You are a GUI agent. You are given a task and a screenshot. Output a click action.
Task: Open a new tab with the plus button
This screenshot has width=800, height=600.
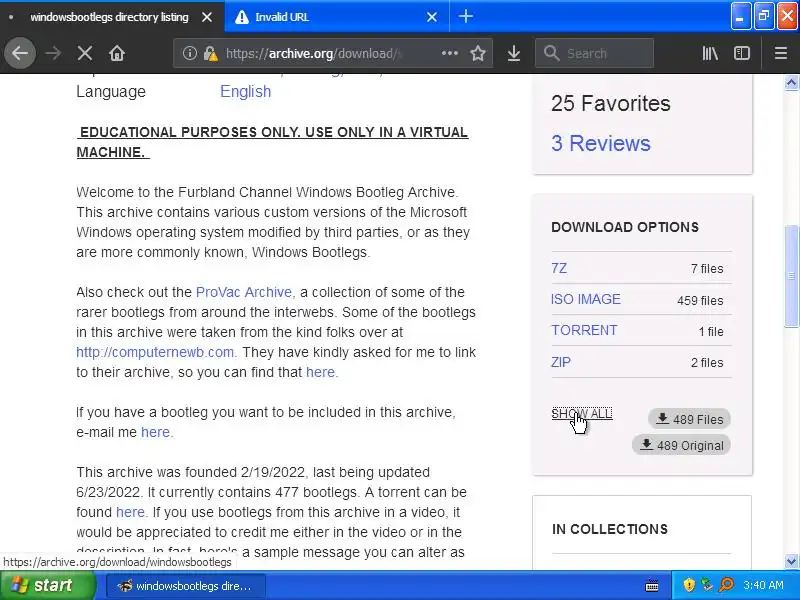pyautogui.click(x=465, y=16)
